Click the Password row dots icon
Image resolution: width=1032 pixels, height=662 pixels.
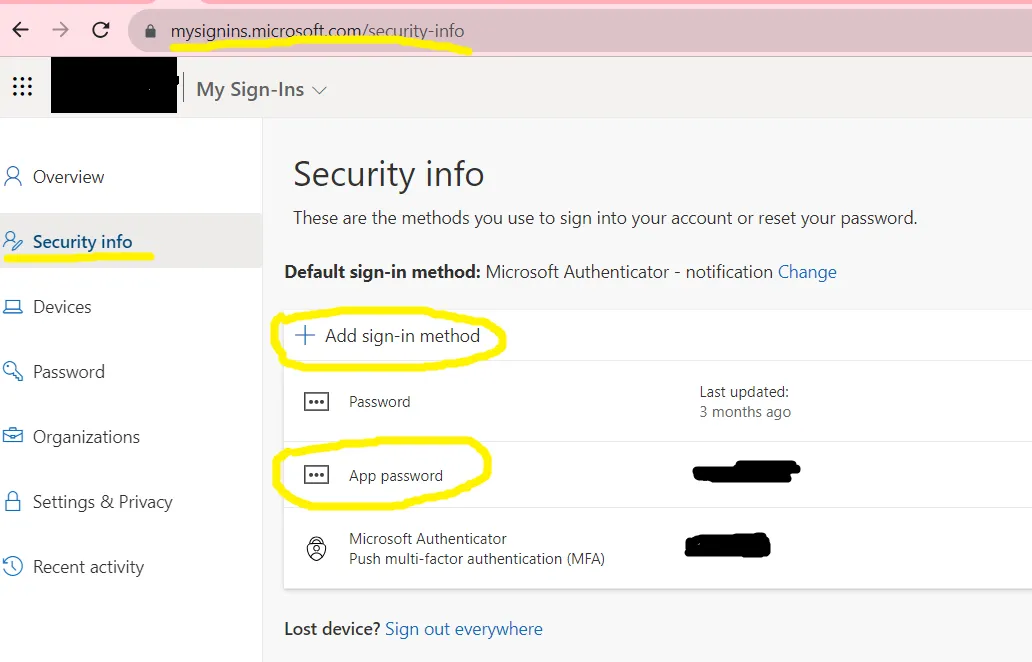click(x=316, y=402)
